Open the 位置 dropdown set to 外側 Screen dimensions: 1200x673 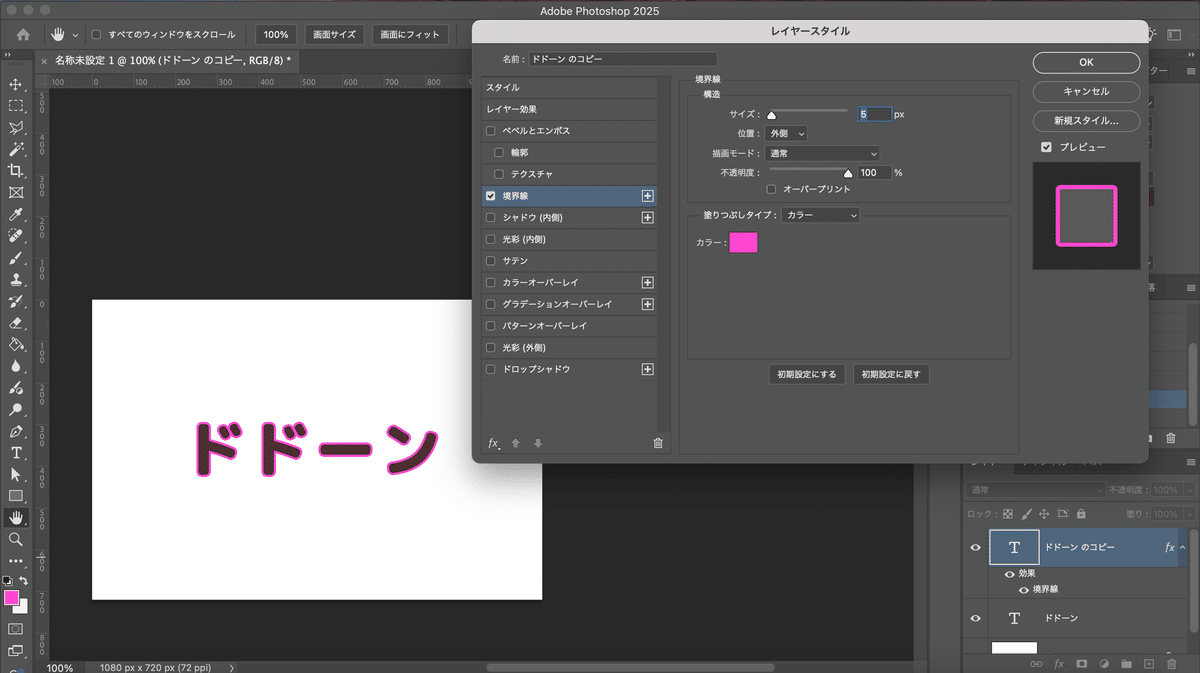click(787, 133)
